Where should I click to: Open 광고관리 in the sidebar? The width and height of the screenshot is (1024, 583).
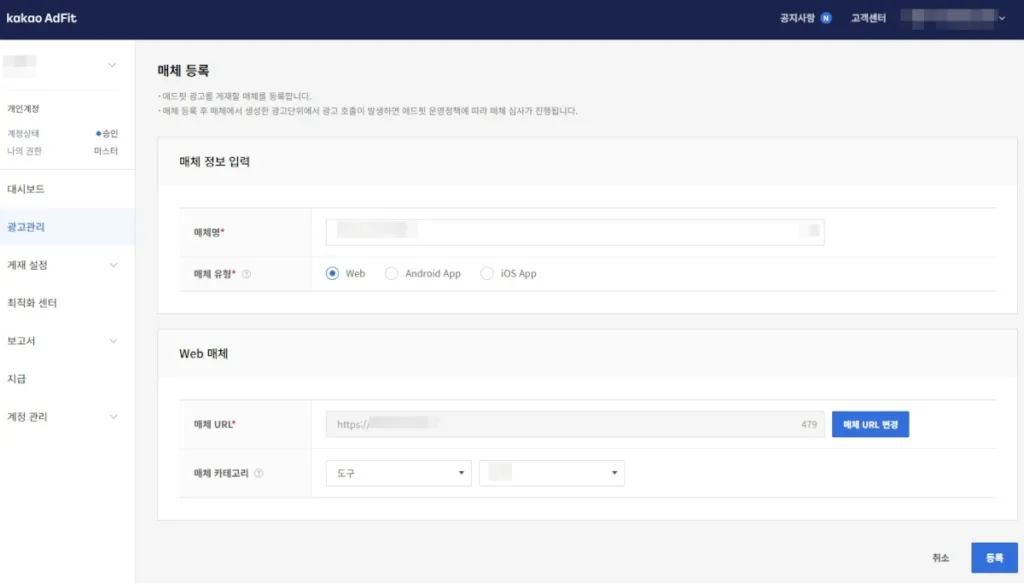click(x=26, y=227)
